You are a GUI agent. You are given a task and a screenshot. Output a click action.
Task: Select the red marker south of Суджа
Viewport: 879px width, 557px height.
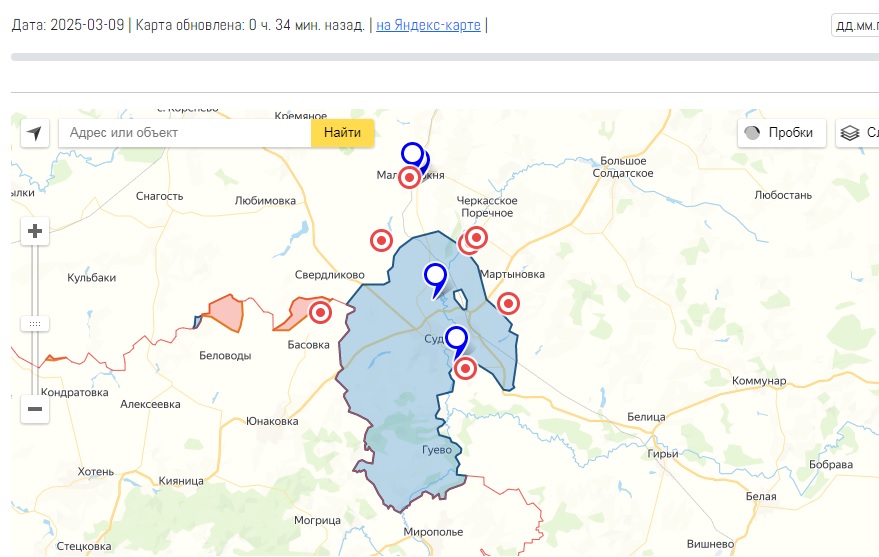tap(465, 368)
